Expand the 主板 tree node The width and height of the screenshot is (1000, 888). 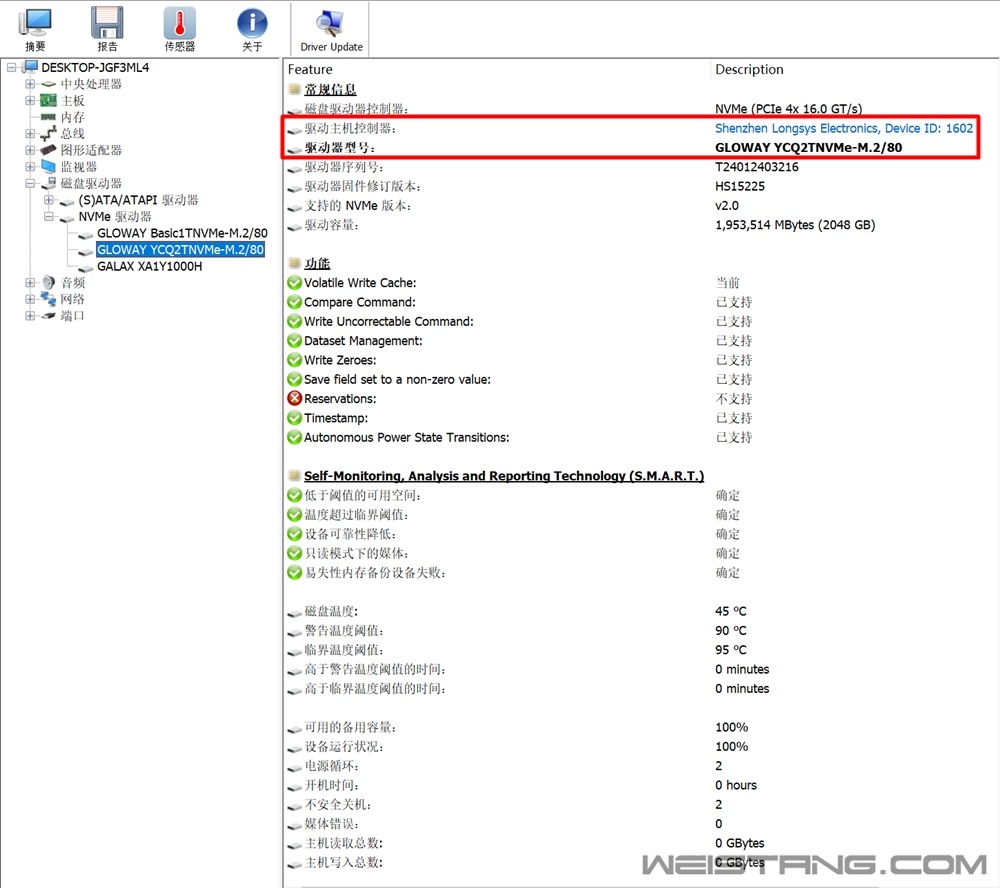[30, 100]
